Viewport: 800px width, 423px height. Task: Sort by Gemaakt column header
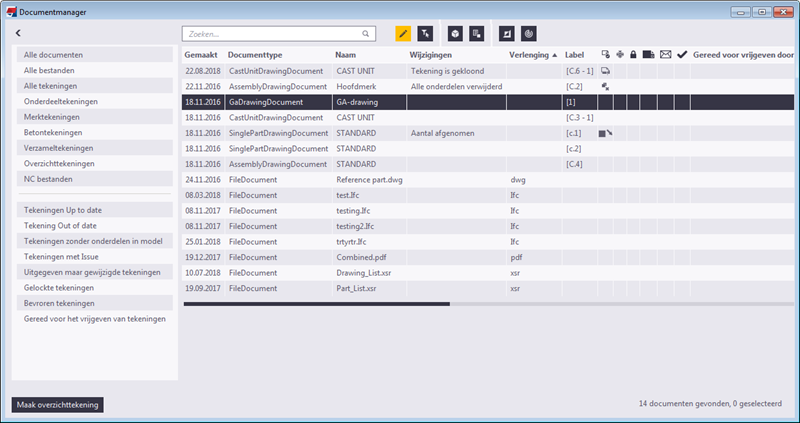[202, 55]
